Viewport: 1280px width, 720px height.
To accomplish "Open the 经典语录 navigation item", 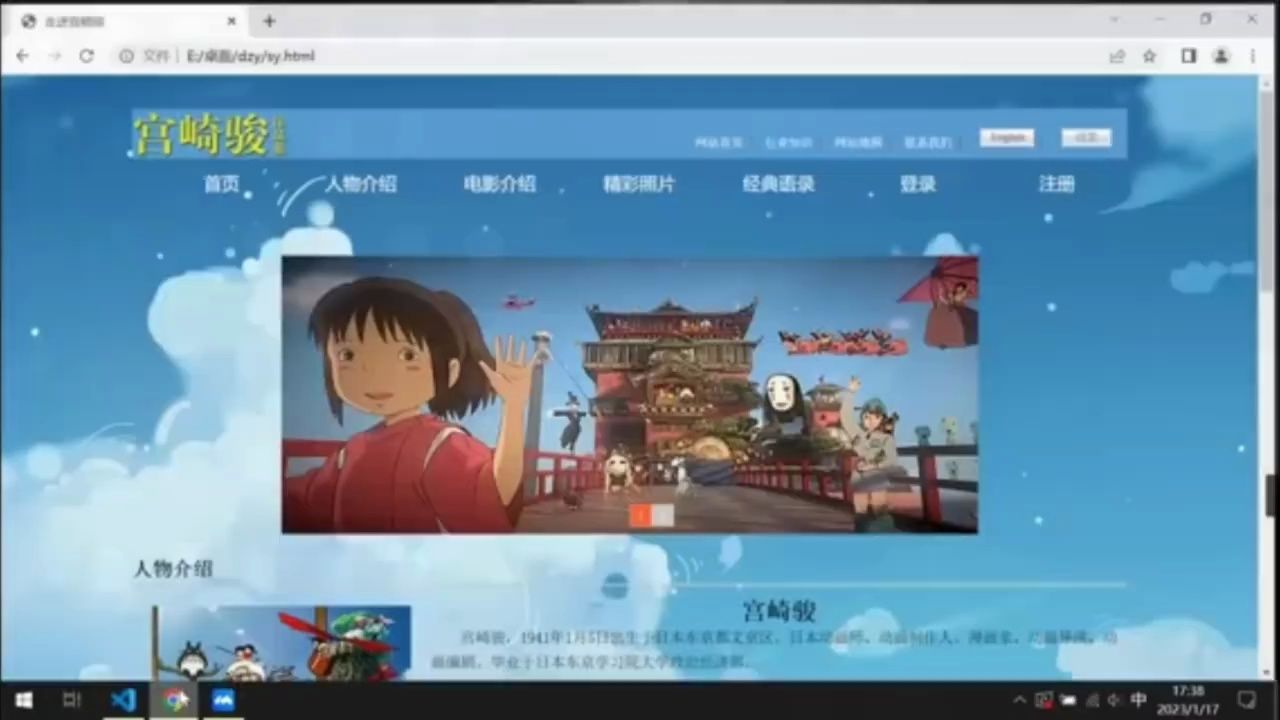I will 778,184.
